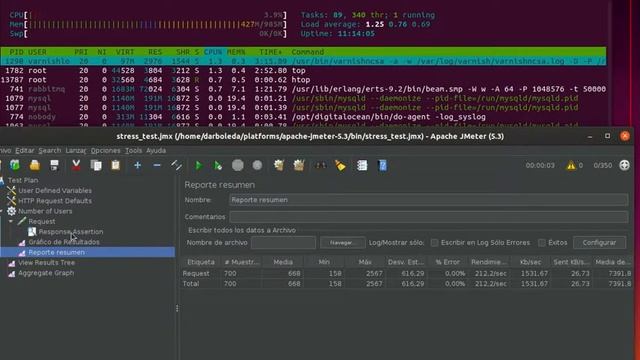Collapse the Number of Users tree node
This screenshot has height=360, width=640.
2,211
